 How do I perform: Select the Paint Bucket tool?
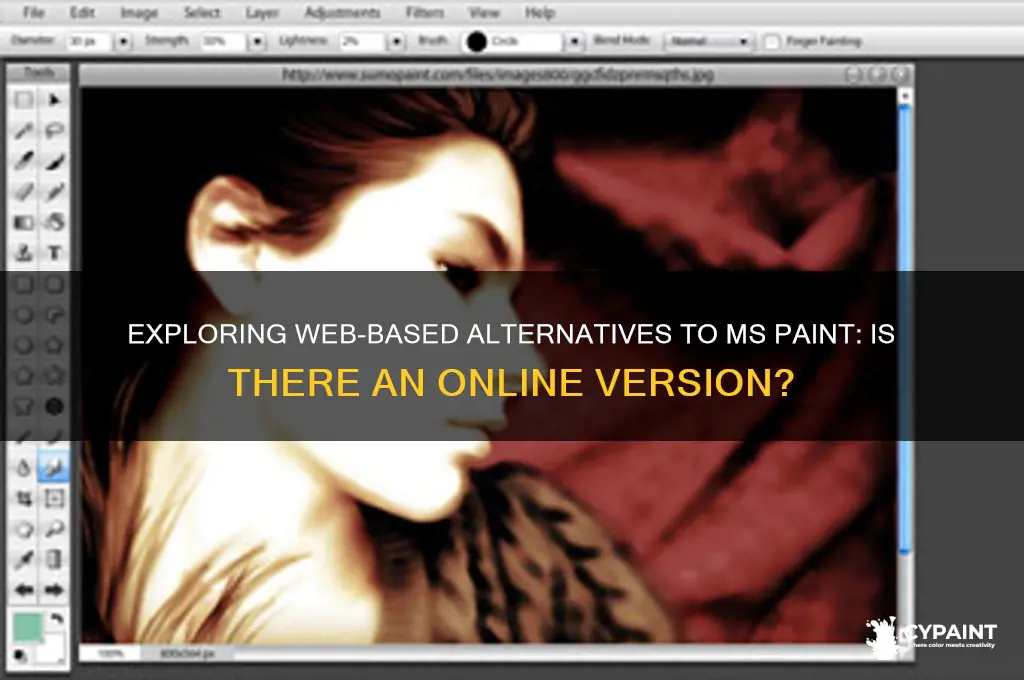click(54, 222)
